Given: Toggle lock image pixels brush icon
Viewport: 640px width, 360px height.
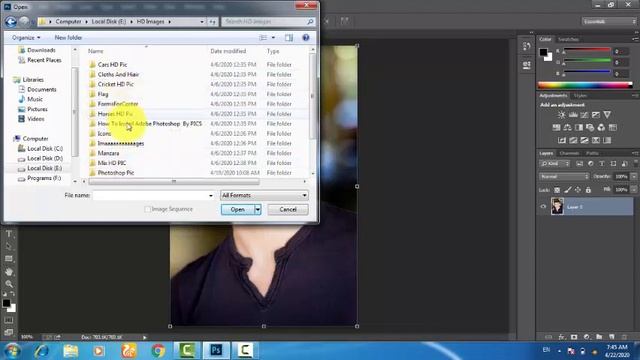Looking at the screenshot, I should point(568,190).
